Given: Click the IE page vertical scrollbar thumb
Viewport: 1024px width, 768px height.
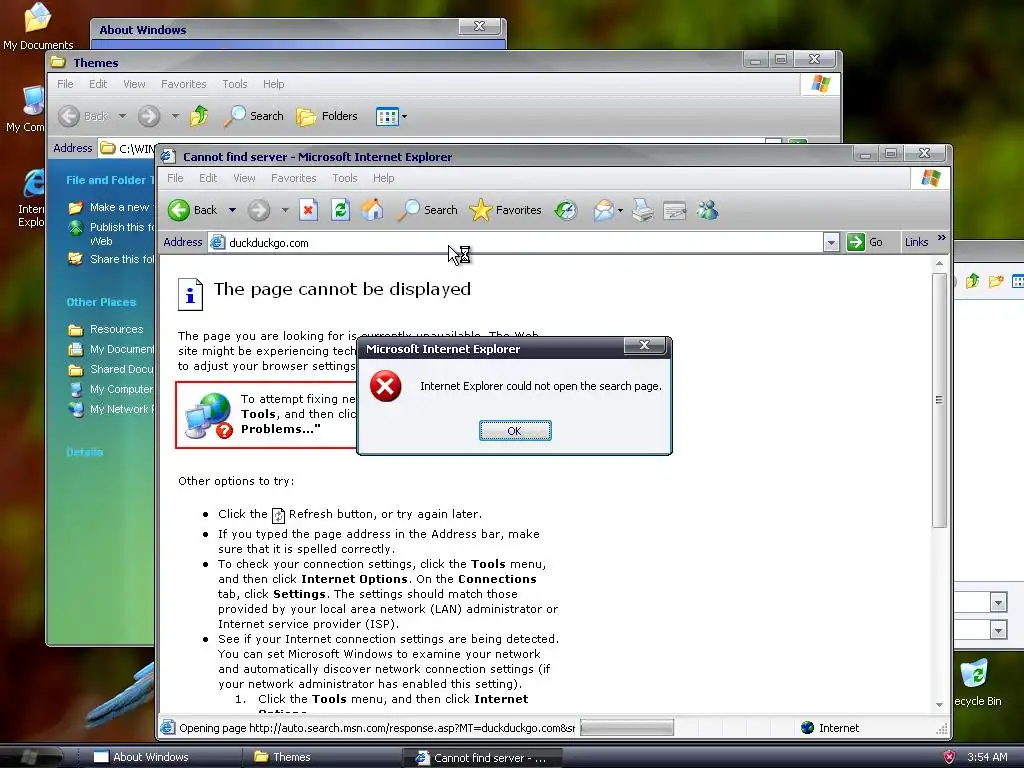Looking at the screenshot, I should pos(939,400).
